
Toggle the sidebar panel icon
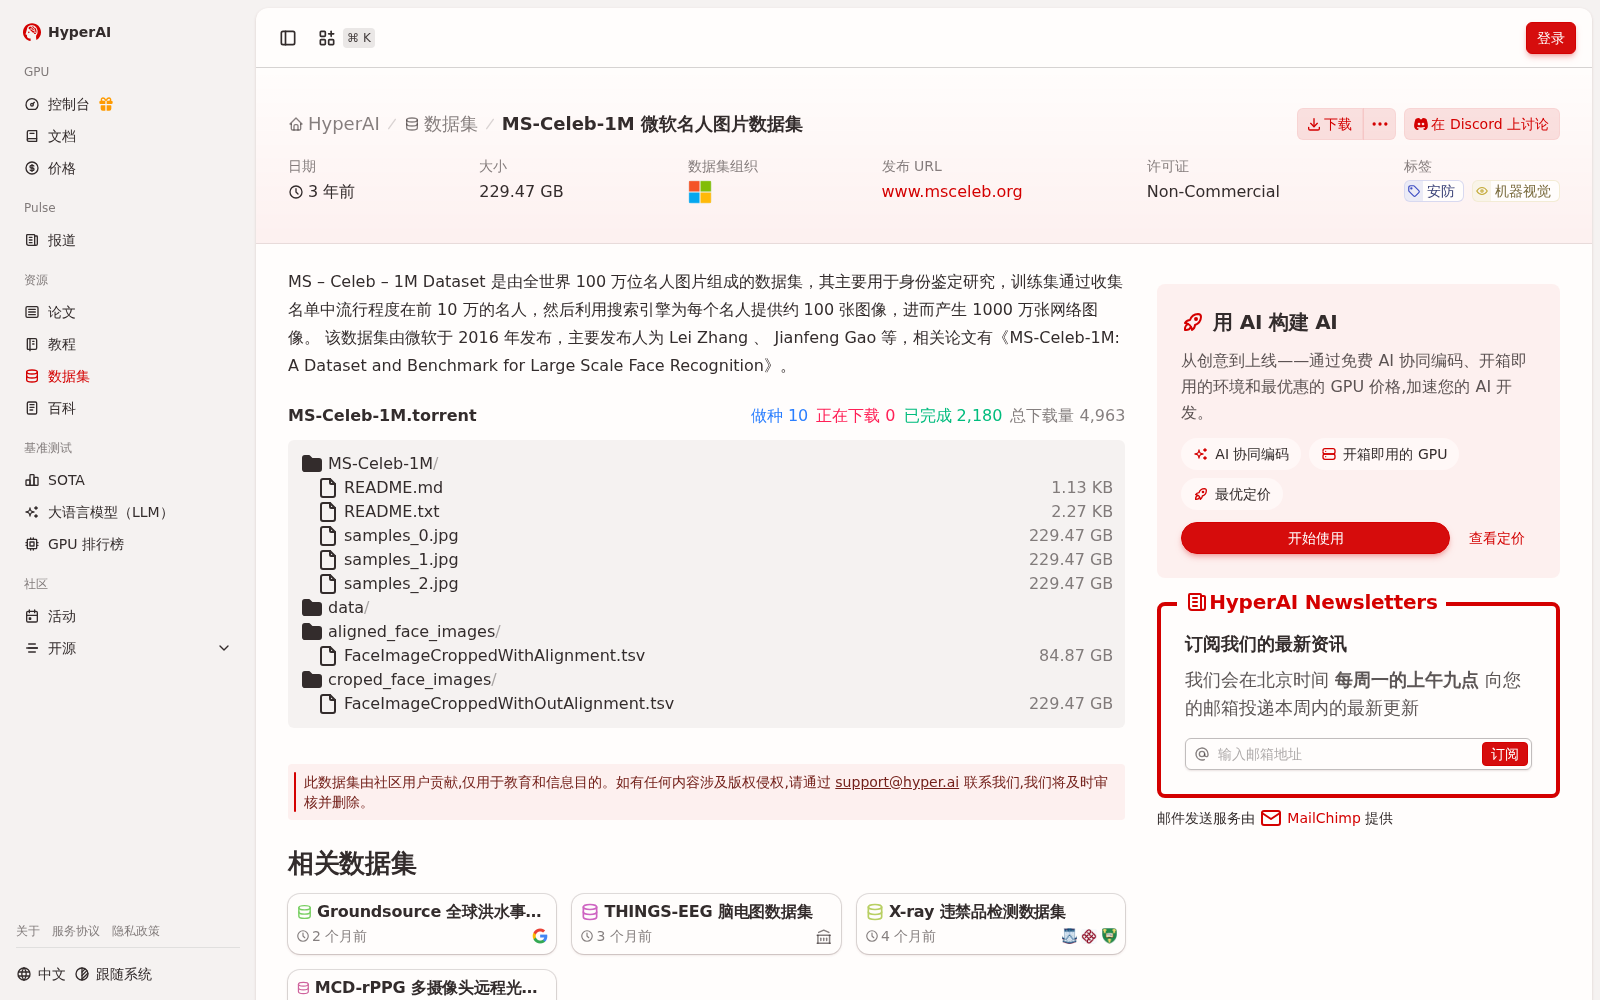[288, 38]
